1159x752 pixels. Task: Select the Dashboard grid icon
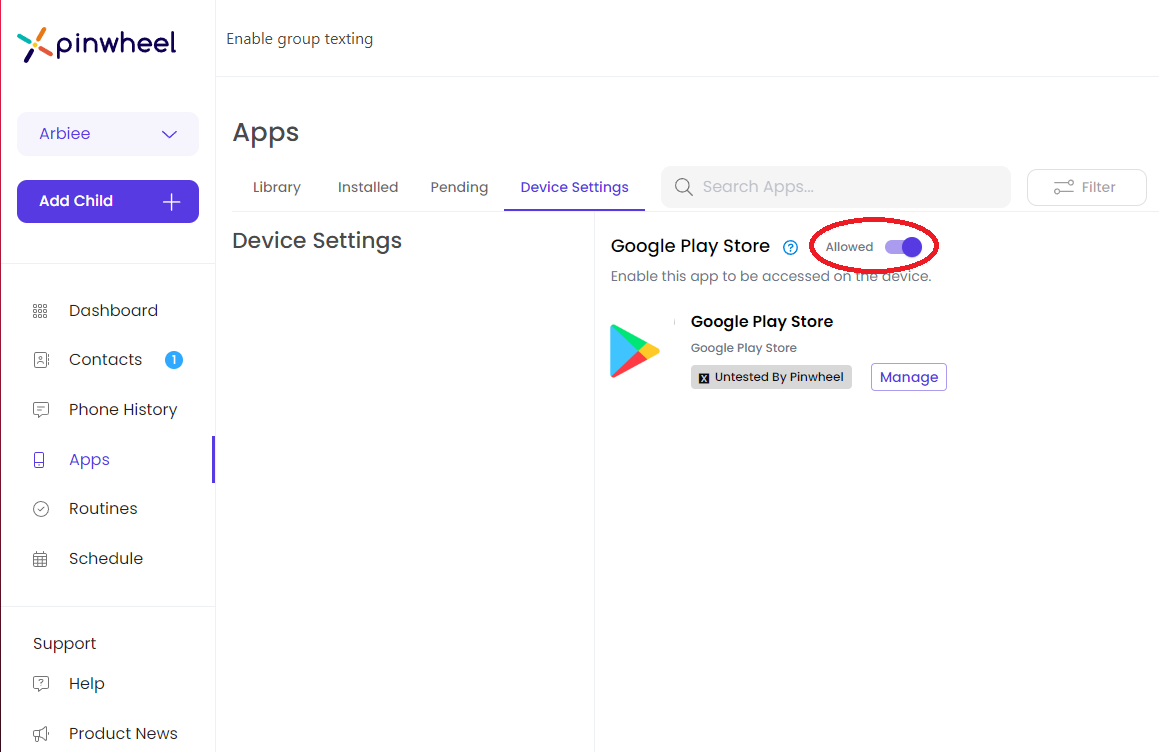point(40,310)
